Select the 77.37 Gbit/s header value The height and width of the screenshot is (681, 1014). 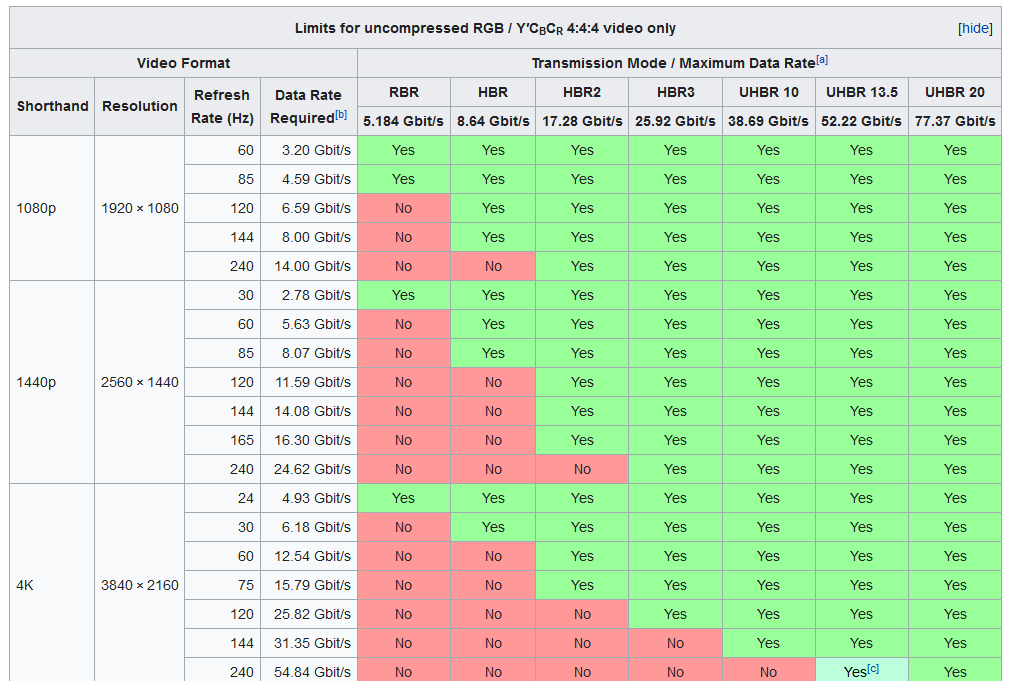pos(955,121)
